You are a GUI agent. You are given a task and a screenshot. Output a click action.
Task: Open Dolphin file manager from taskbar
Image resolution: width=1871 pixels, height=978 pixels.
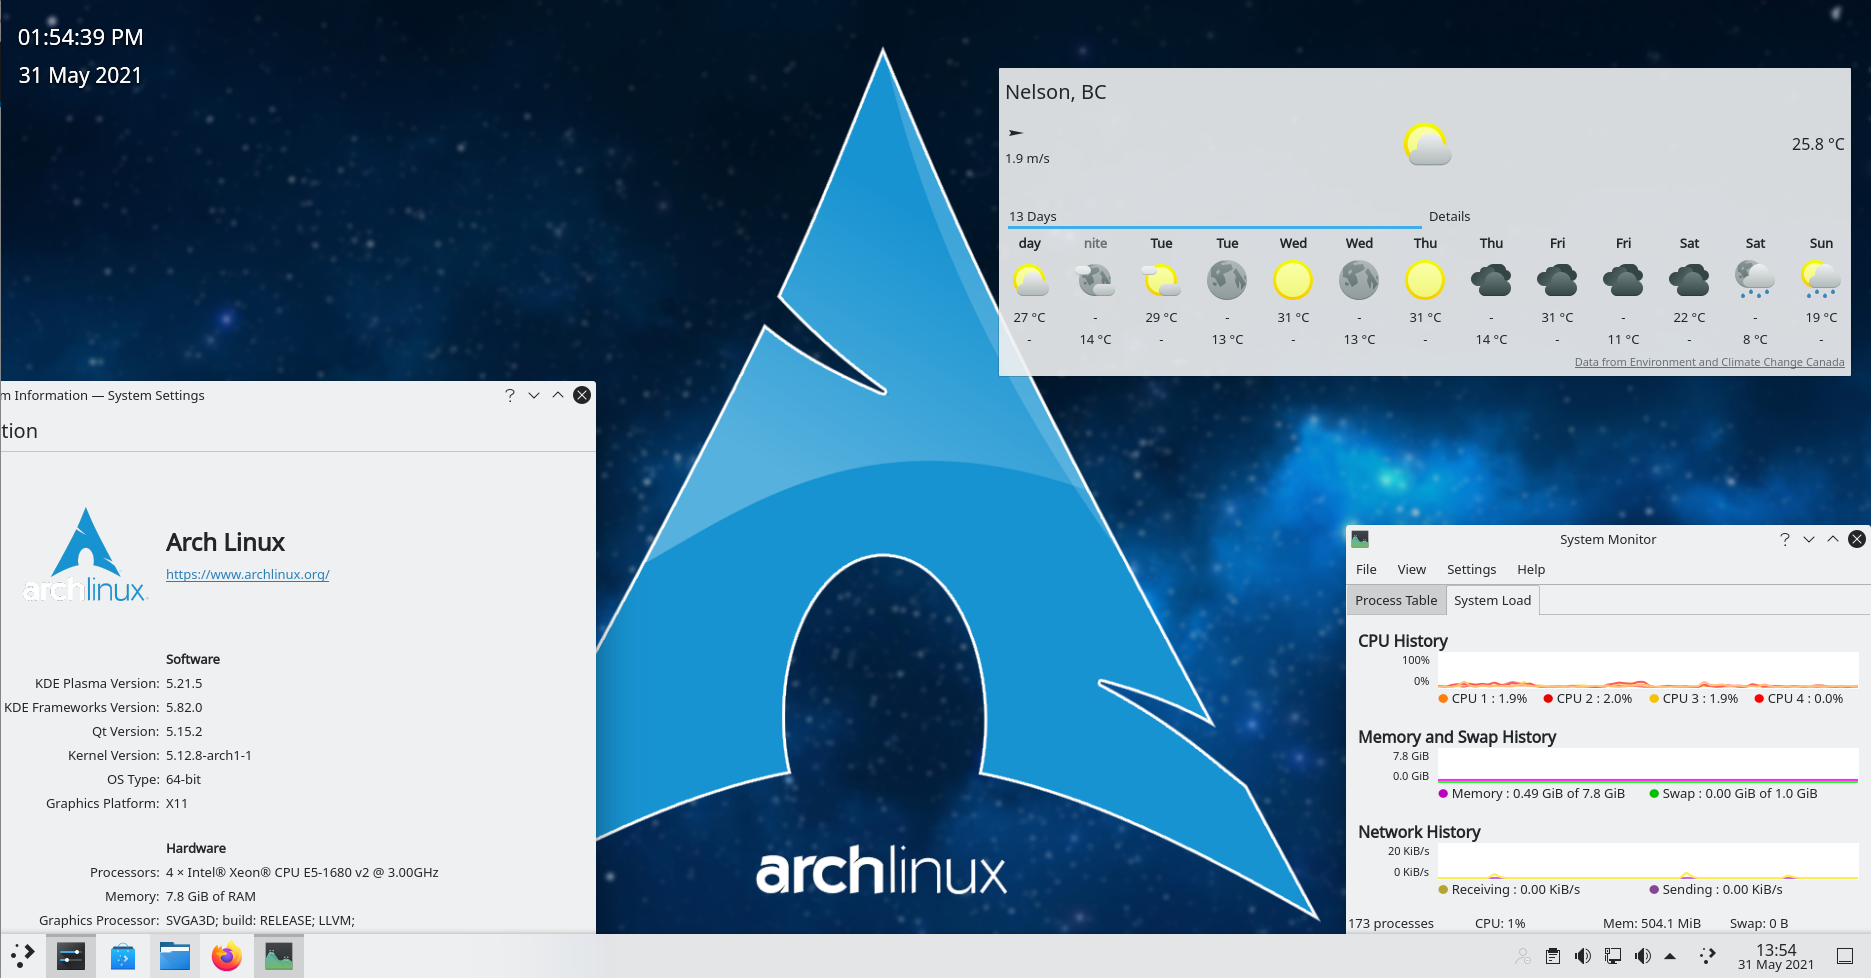pos(175,957)
